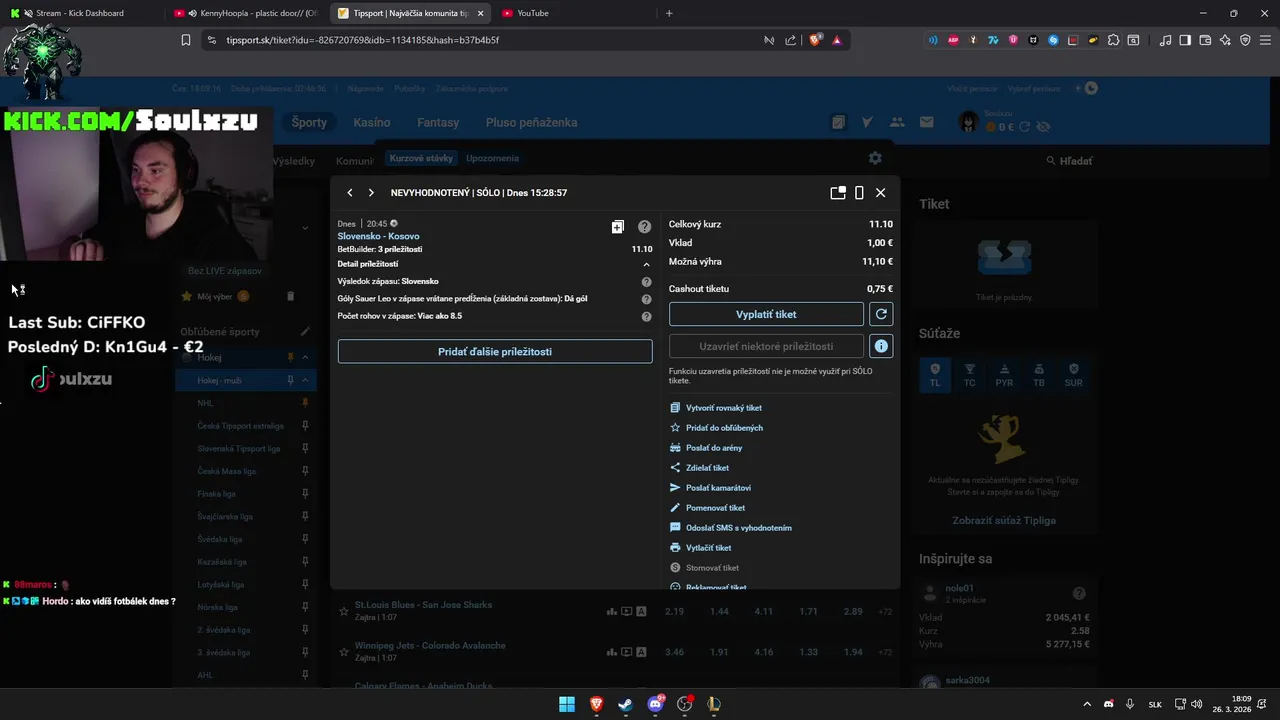Select the TL competition tab
Image resolution: width=1280 pixels, height=720 pixels.
(x=935, y=375)
